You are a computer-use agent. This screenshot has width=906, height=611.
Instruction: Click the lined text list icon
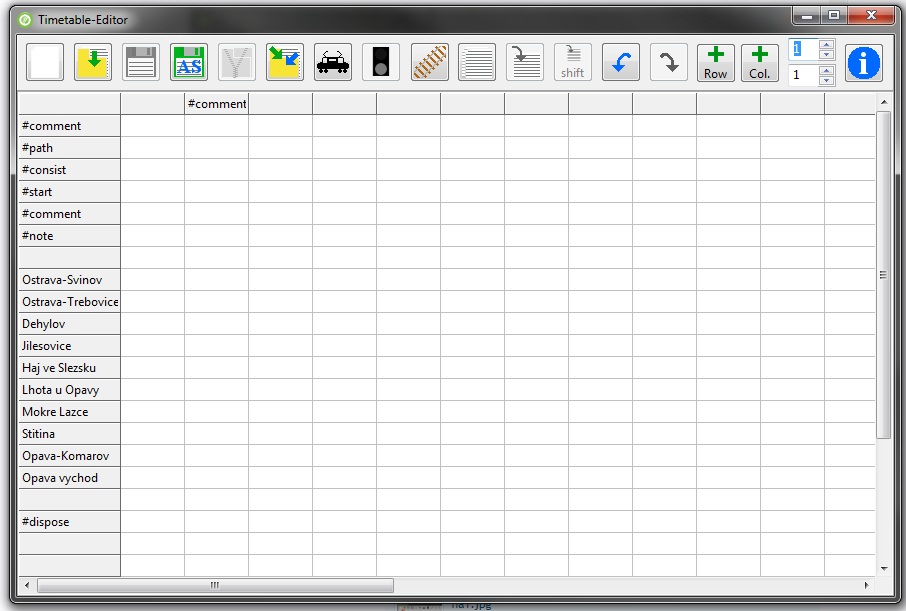[x=477, y=62]
